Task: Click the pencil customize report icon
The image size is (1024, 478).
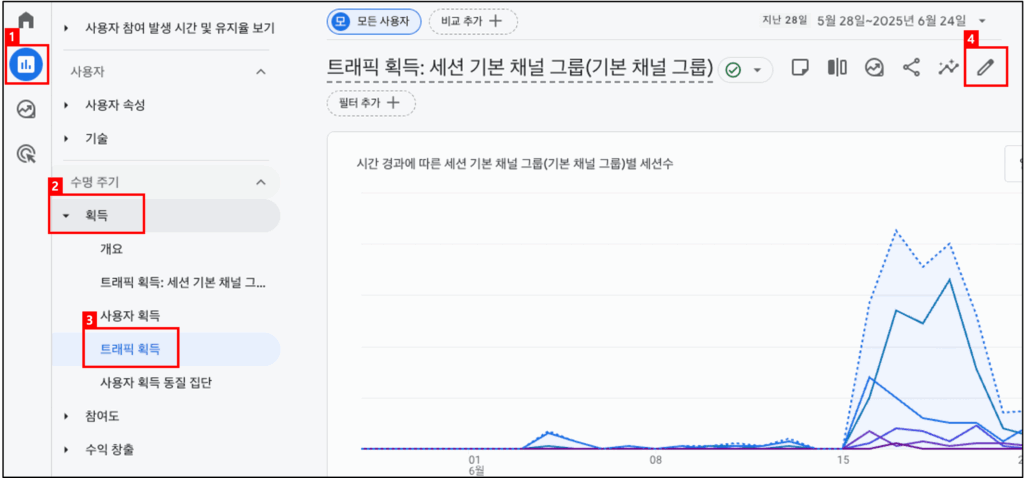Action: click(x=985, y=67)
